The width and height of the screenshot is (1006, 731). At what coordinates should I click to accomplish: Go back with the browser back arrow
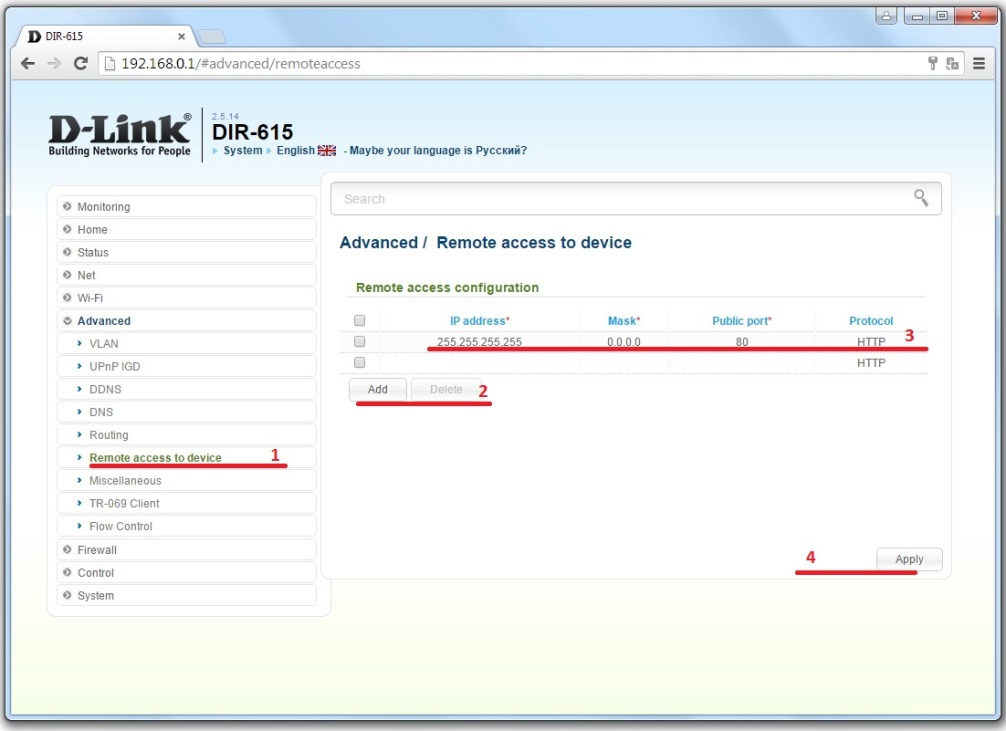[x=28, y=64]
